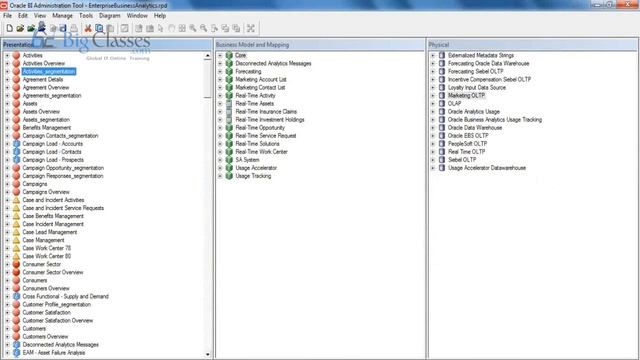Expand the Agreement Details node

pyautogui.click(x=7, y=80)
